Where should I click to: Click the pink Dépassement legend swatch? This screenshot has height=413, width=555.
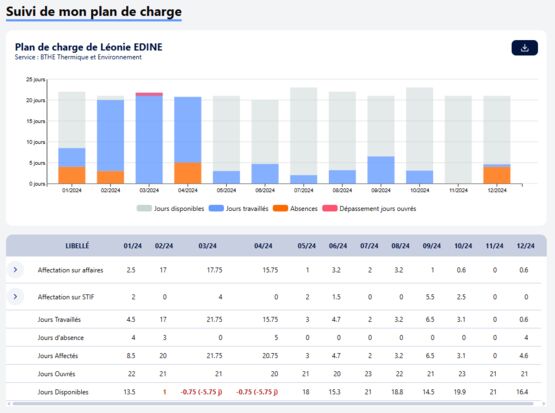pyautogui.click(x=330, y=208)
